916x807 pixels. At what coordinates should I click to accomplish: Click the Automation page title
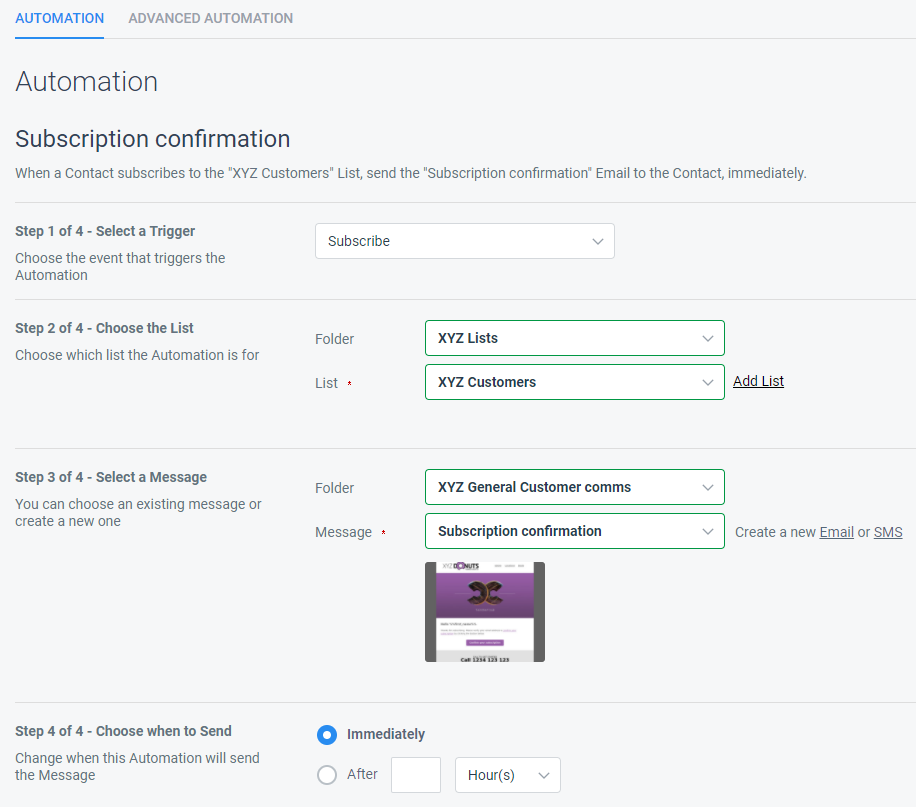coord(86,81)
